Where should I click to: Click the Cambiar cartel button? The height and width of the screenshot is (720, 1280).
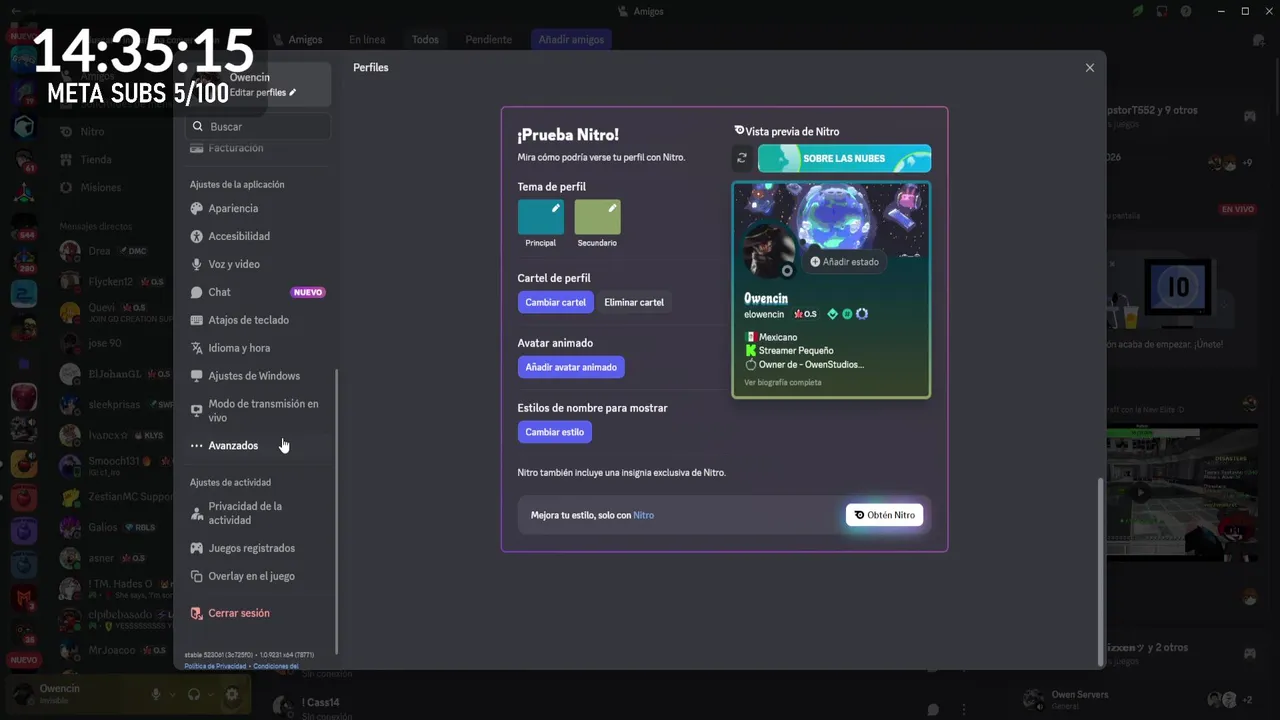coord(556,302)
